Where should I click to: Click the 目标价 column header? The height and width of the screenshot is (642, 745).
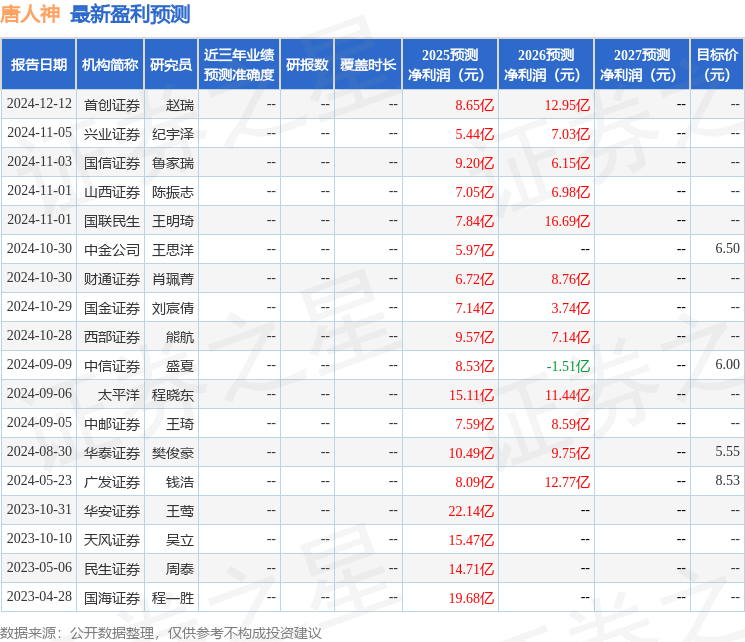717,65
